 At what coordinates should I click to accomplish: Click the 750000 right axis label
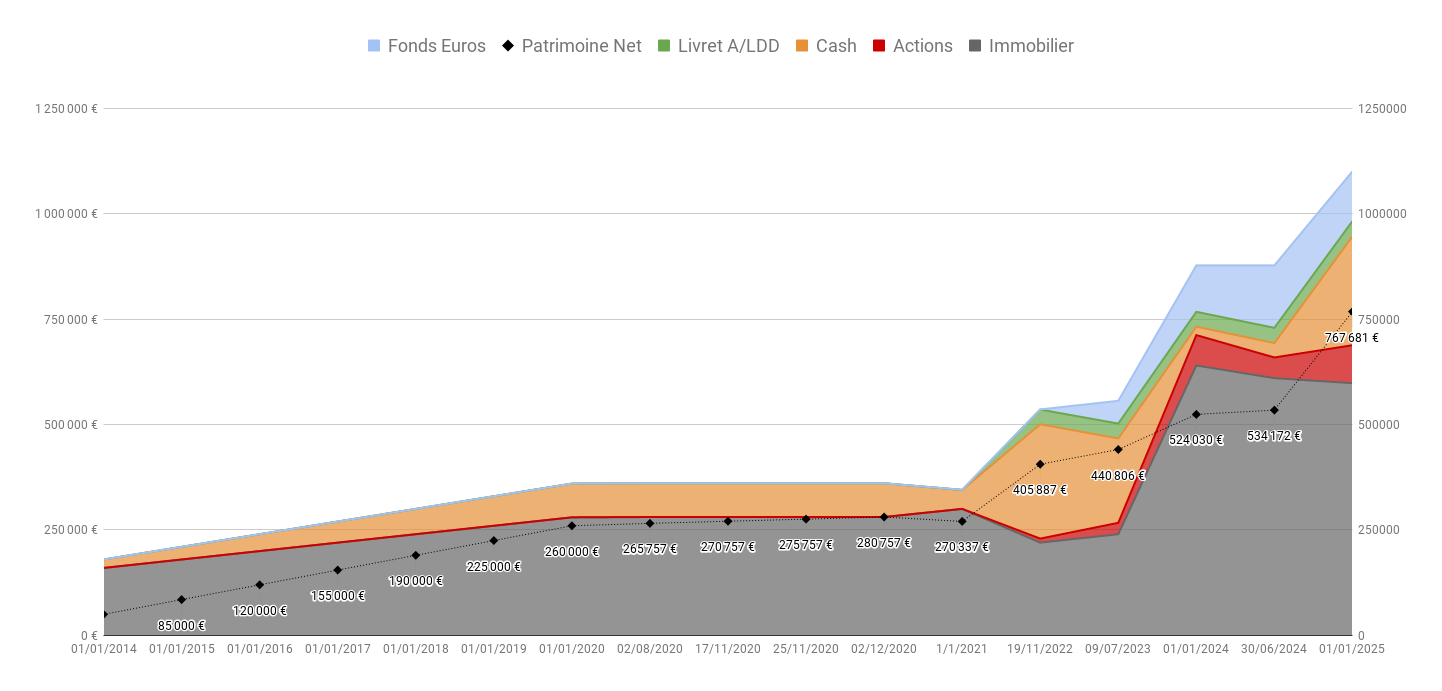[1381, 320]
